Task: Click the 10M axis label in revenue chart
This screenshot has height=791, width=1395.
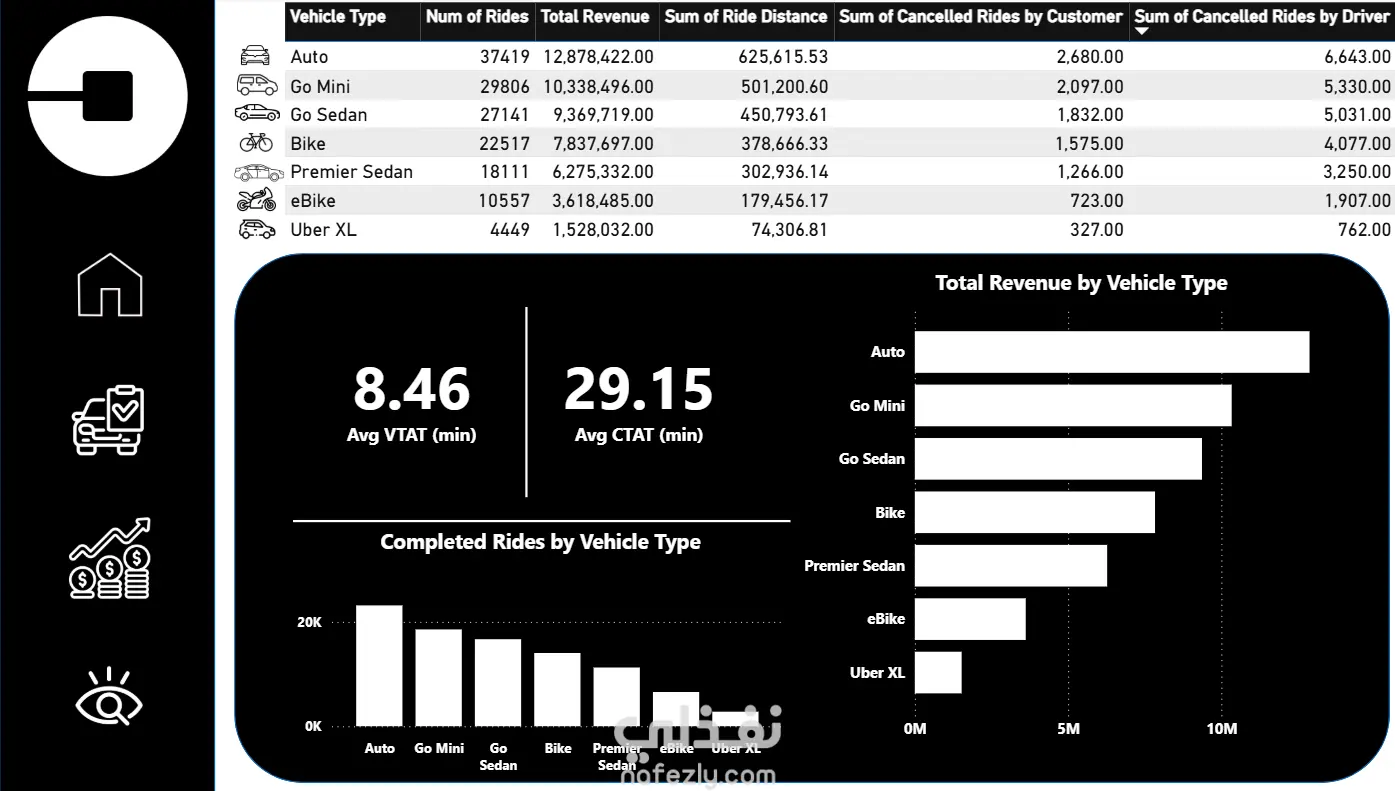Action: point(1222,729)
